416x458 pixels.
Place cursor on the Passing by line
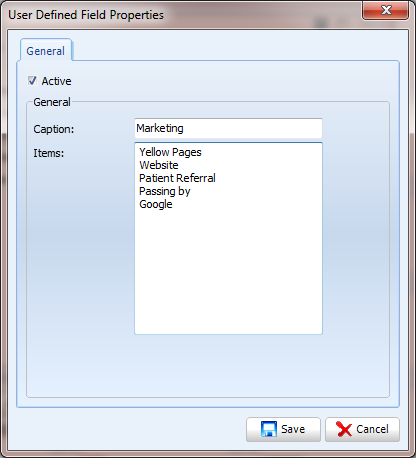coord(165,191)
